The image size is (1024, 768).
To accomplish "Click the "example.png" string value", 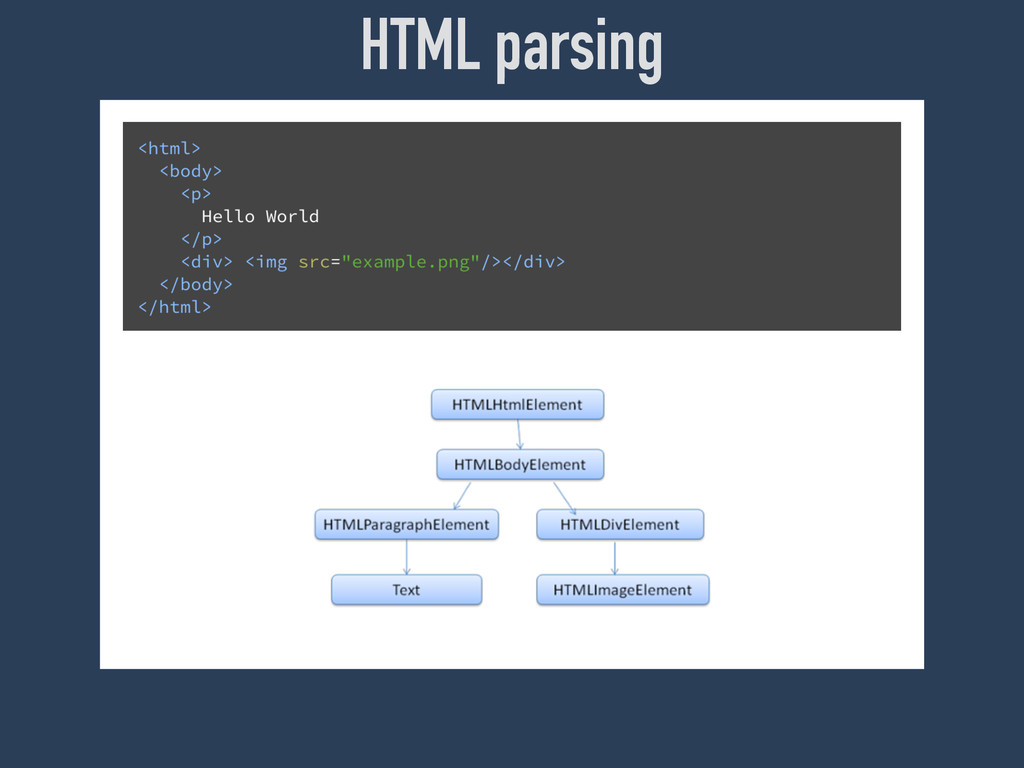I will (x=411, y=262).
